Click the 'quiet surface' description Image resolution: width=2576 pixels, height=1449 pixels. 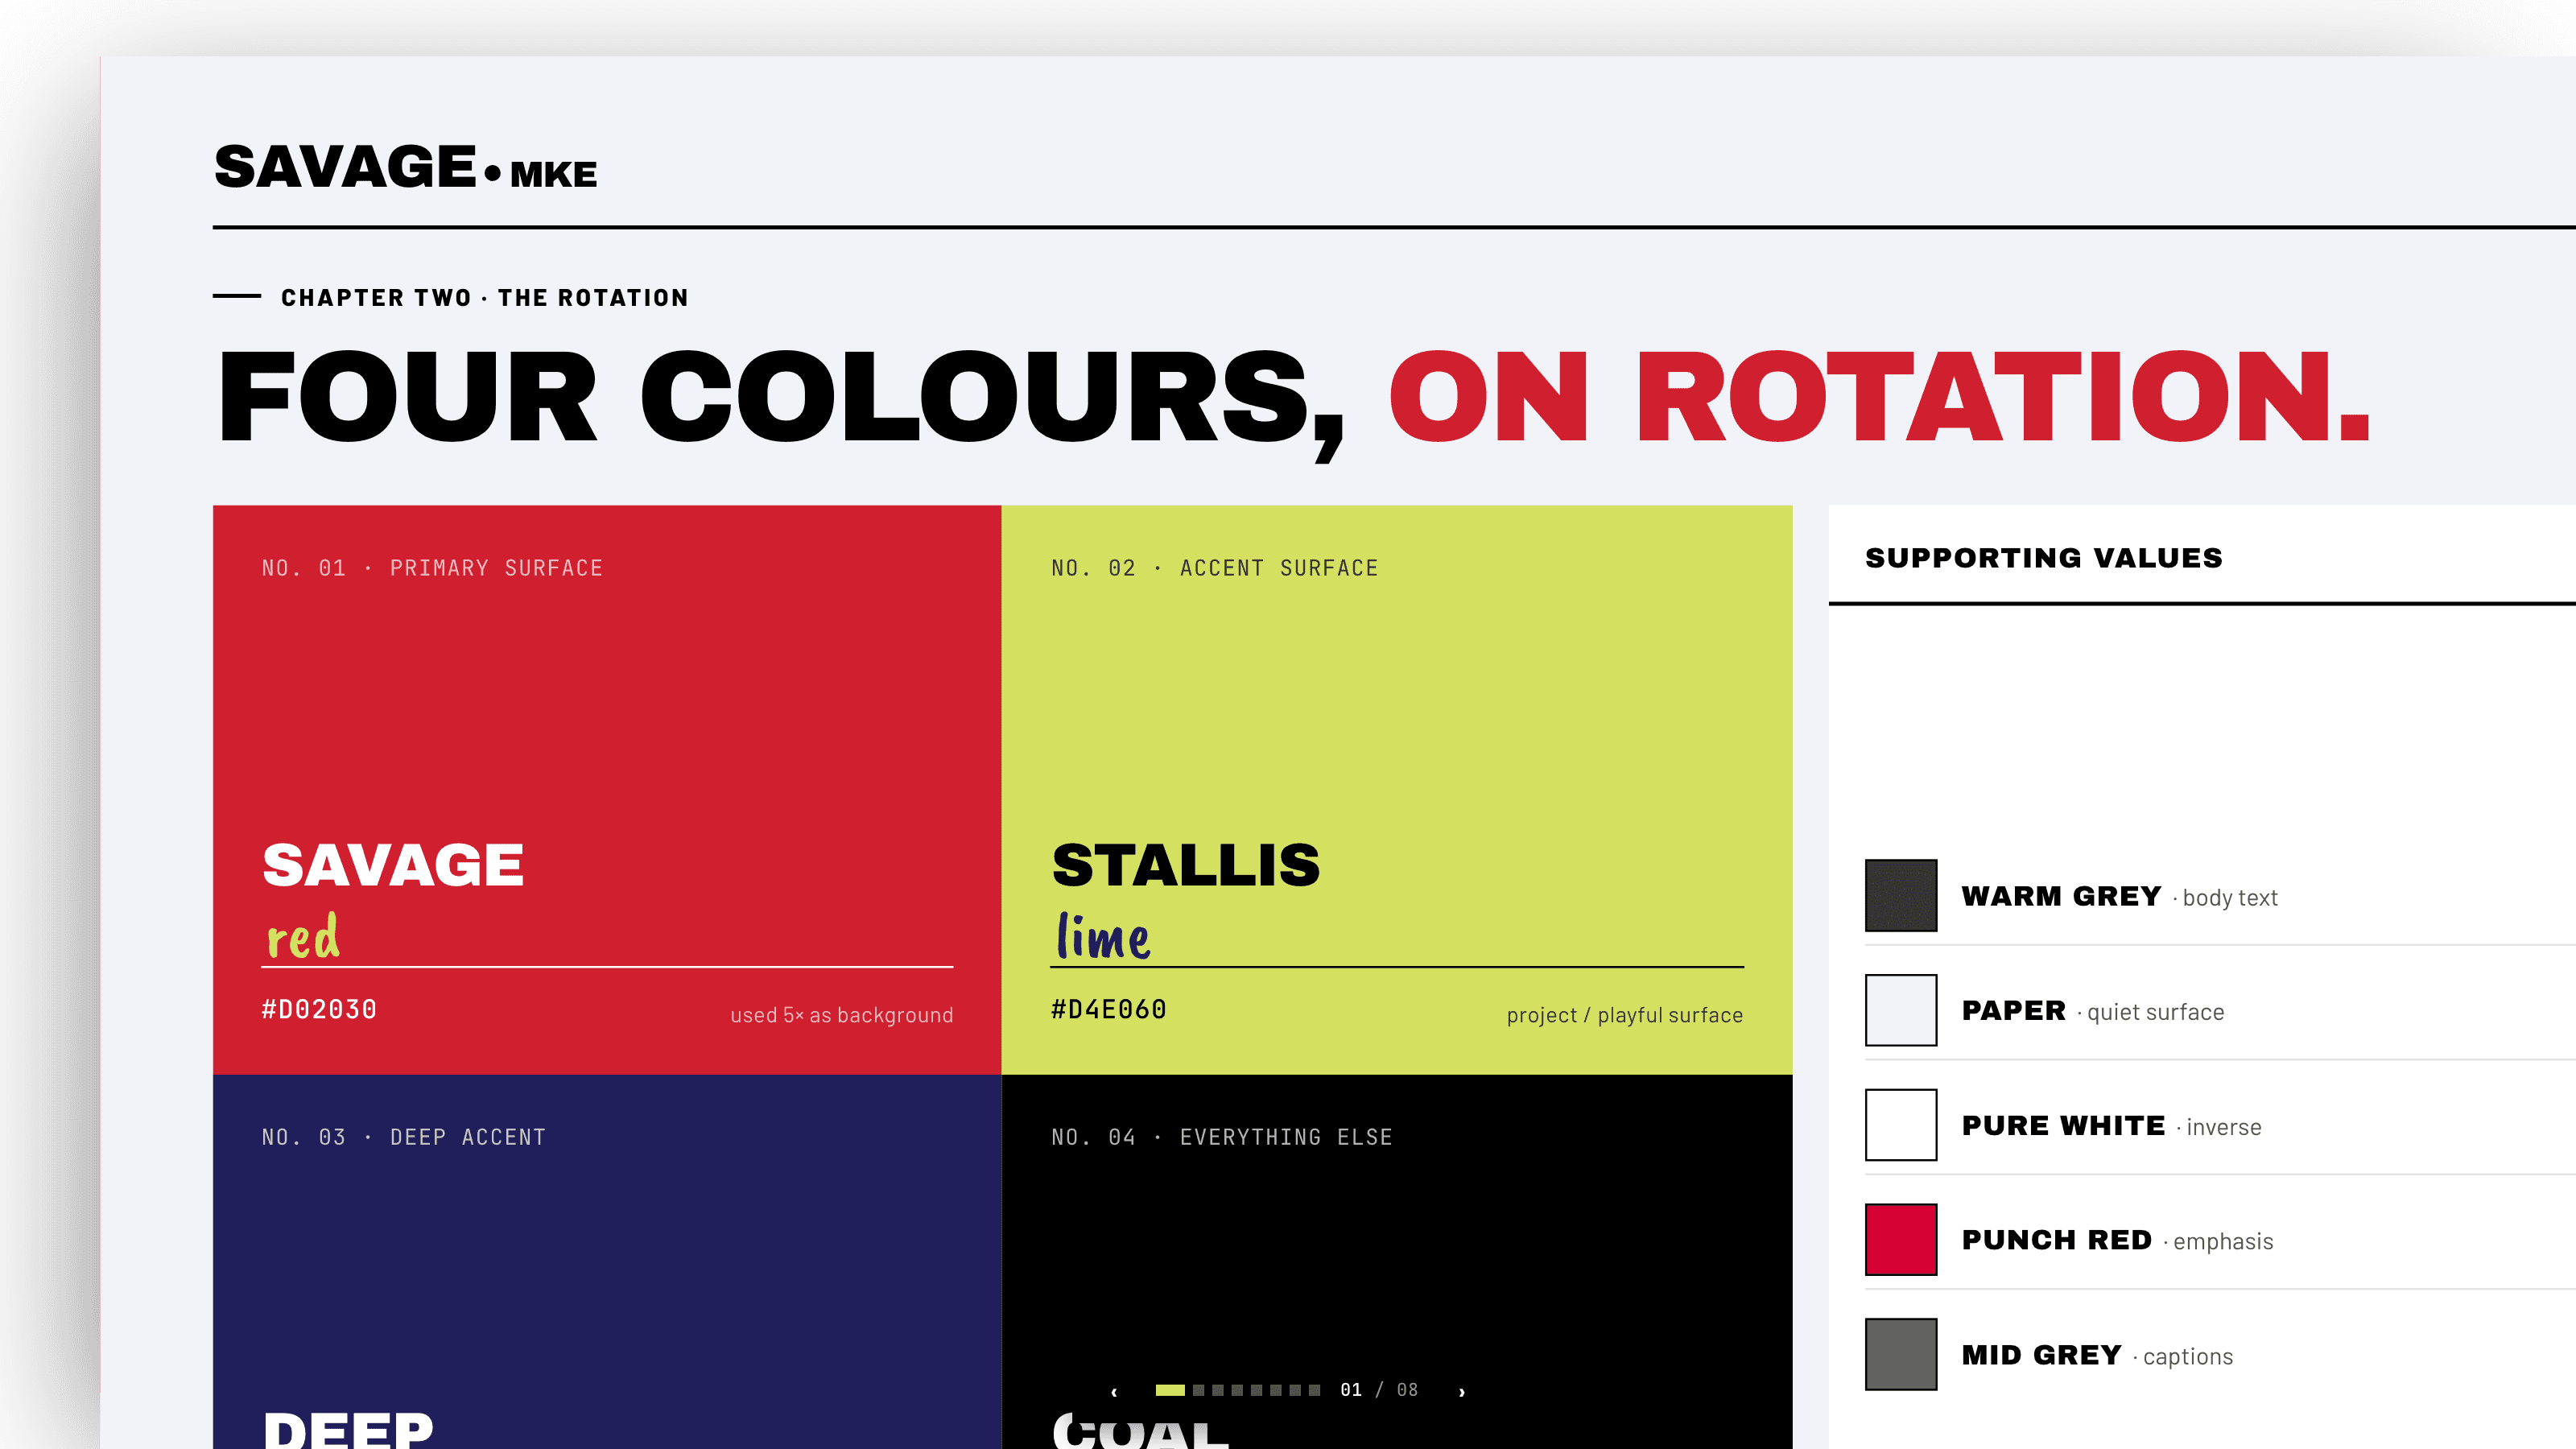pos(2156,1013)
